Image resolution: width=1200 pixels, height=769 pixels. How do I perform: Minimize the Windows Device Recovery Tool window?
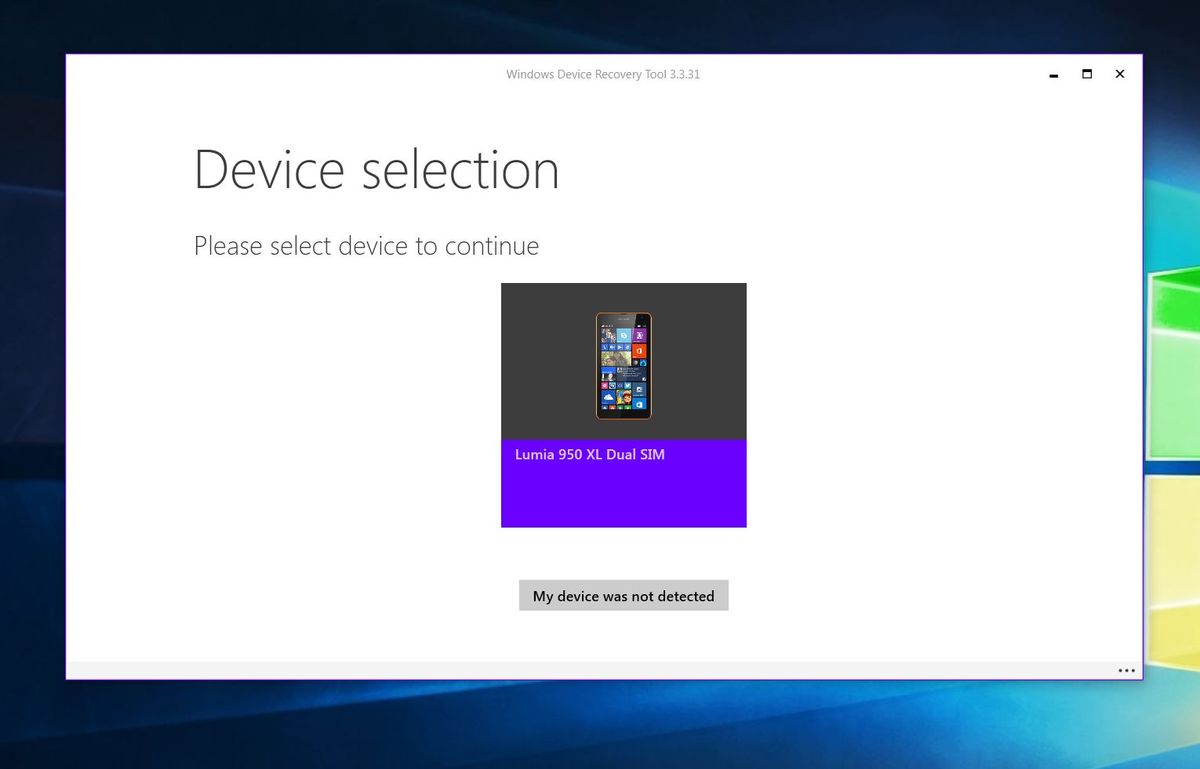tap(1053, 74)
